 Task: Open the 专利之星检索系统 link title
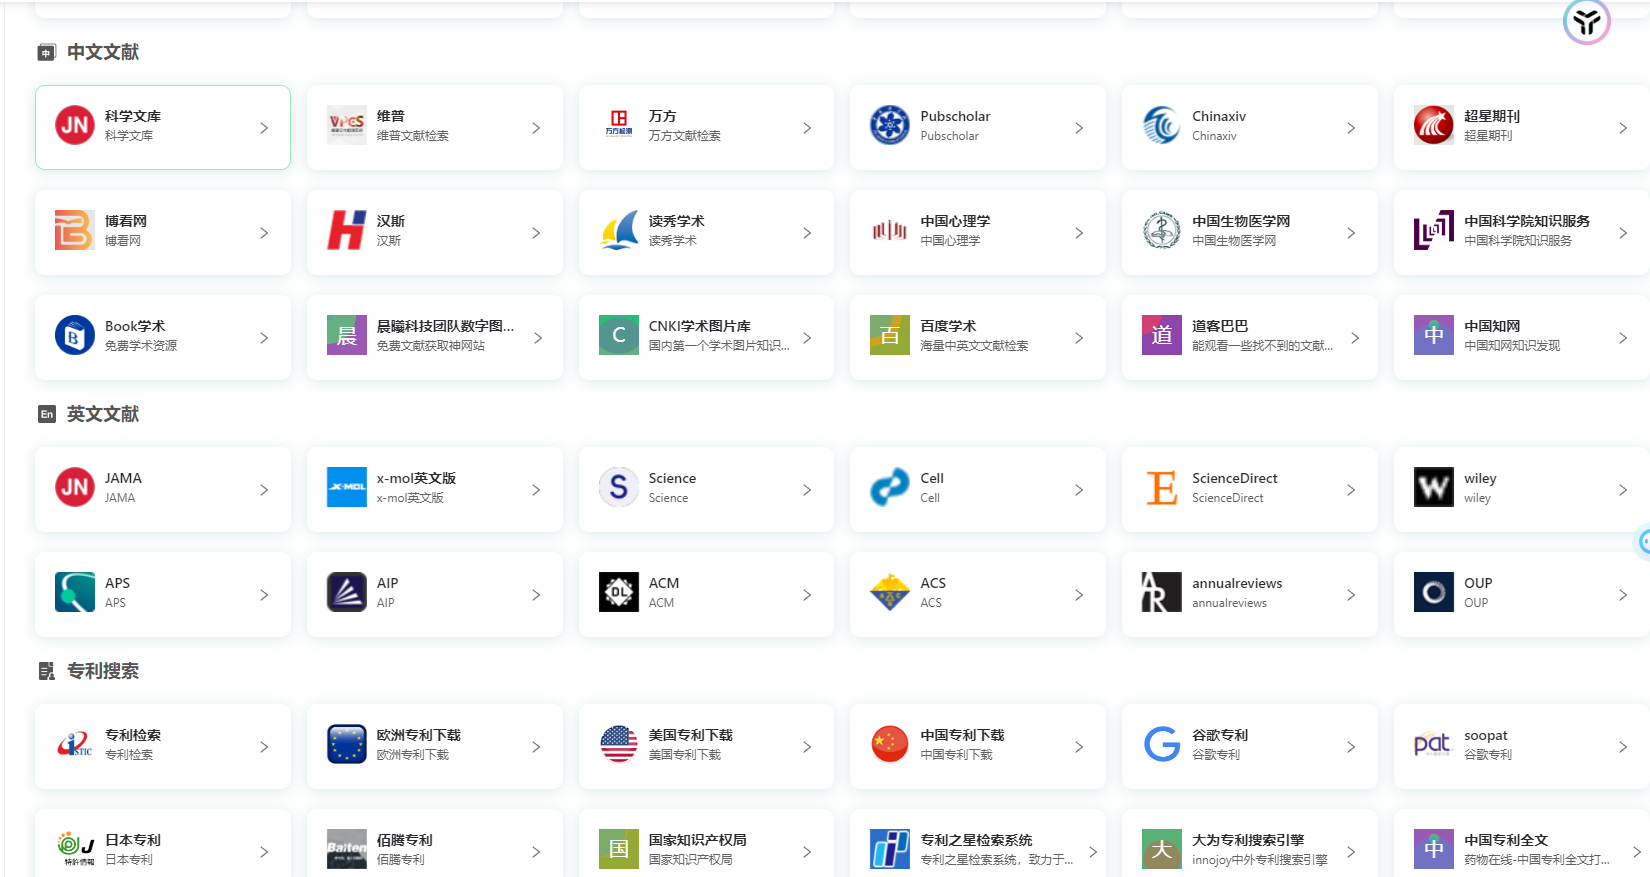click(976, 840)
